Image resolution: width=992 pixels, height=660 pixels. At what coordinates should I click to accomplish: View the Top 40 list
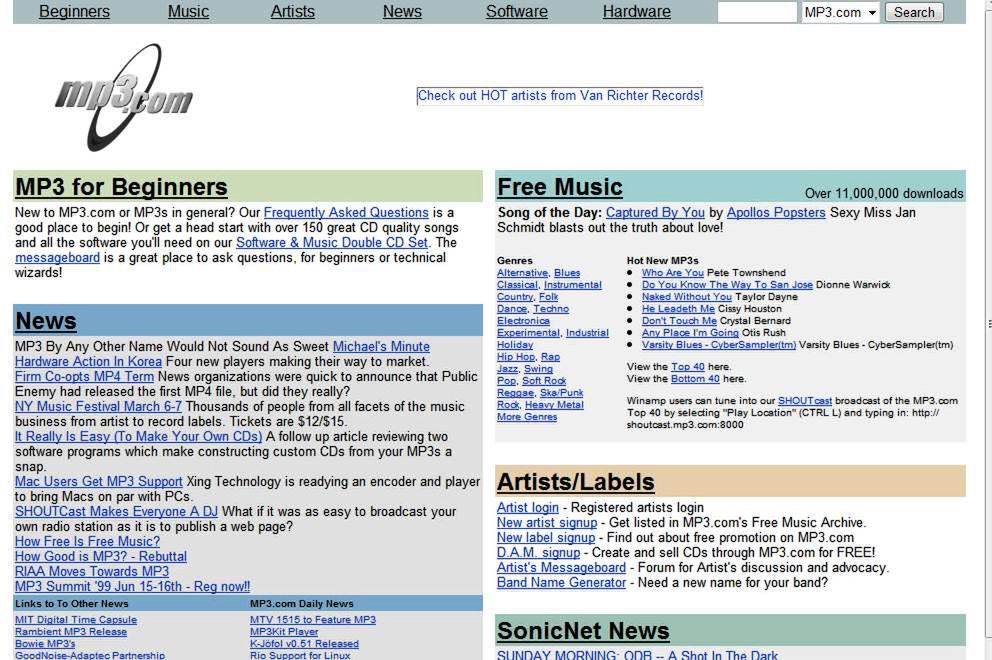[x=688, y=367]
